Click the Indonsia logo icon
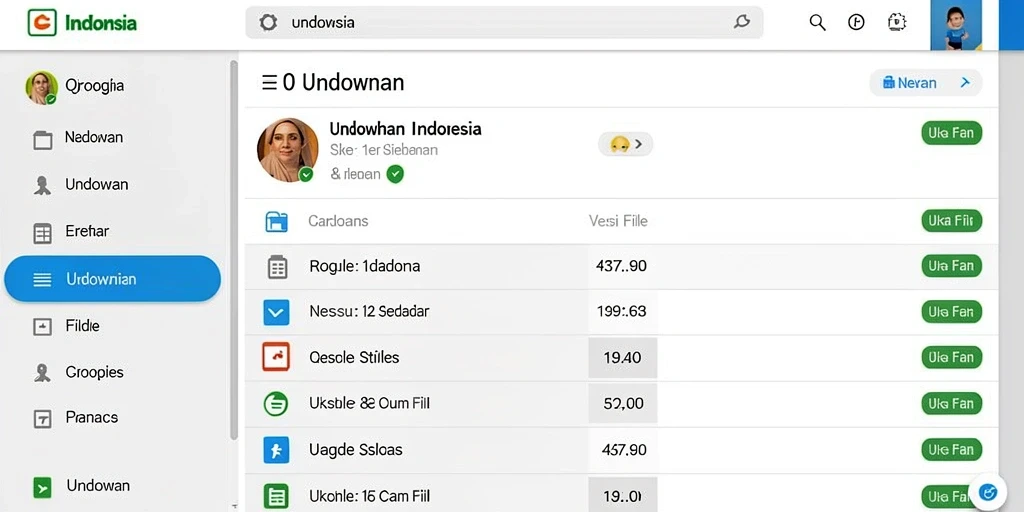 pyautogui.click(x=42, y=23)
